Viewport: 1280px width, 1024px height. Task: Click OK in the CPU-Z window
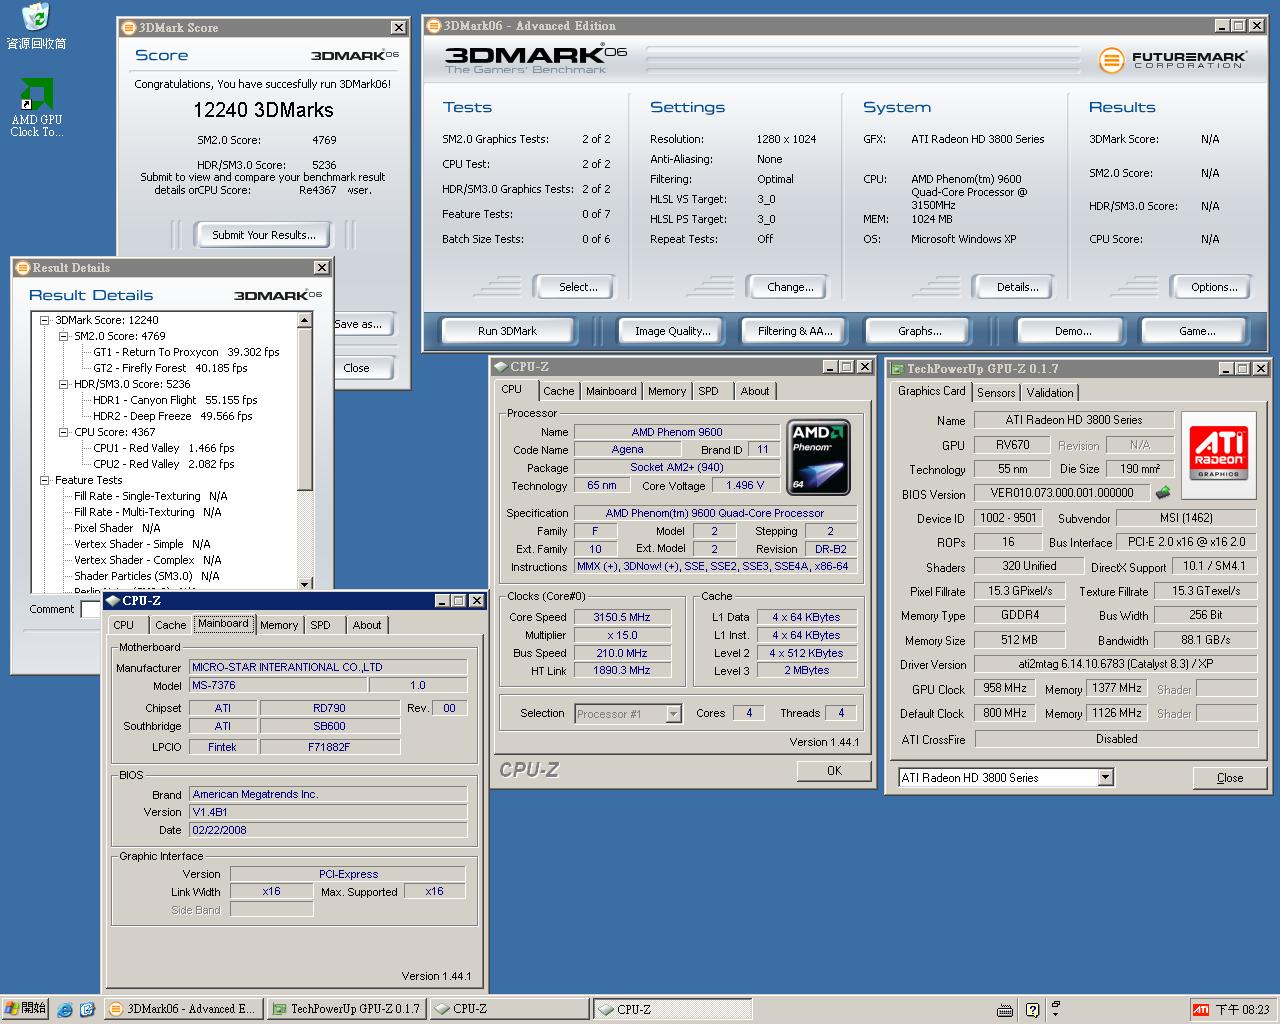[x=834, y=771]
